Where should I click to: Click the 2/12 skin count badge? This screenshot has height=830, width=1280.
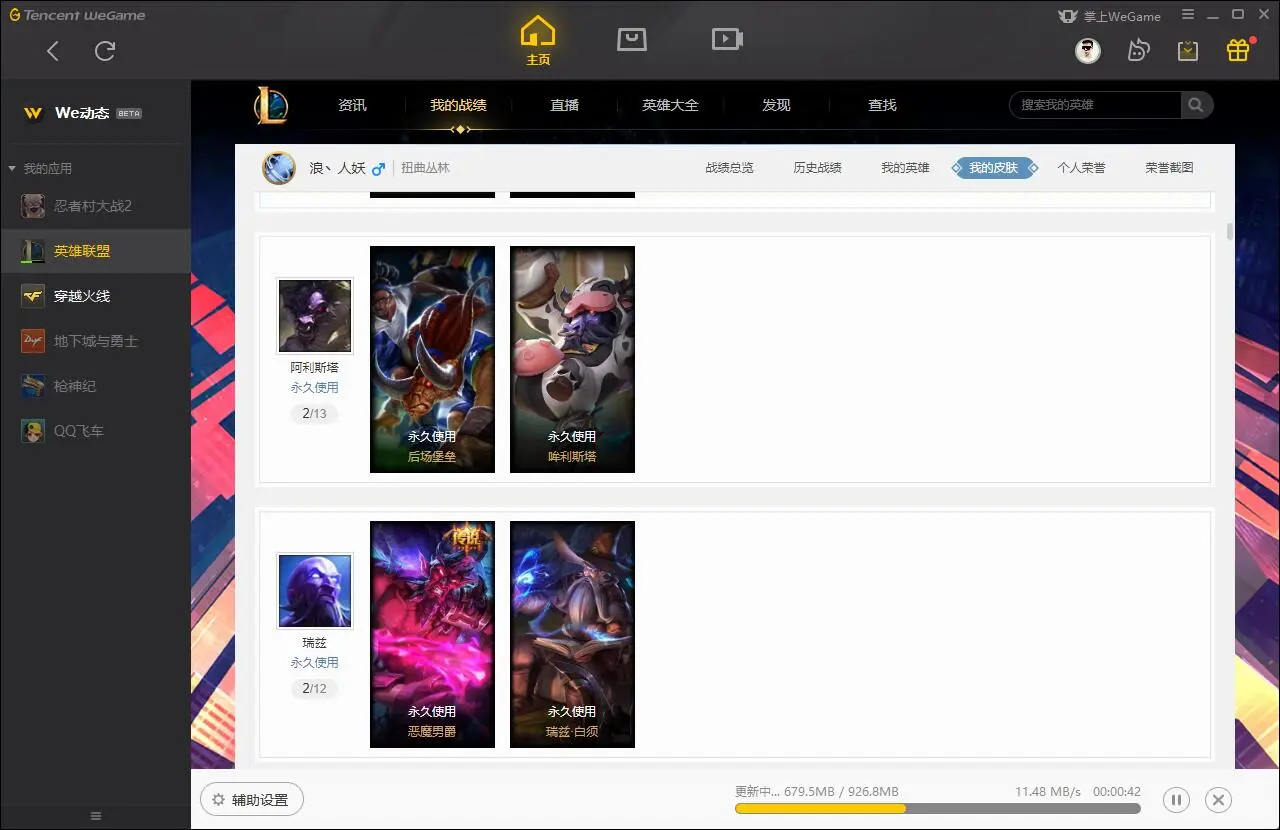tap(314, 688)
